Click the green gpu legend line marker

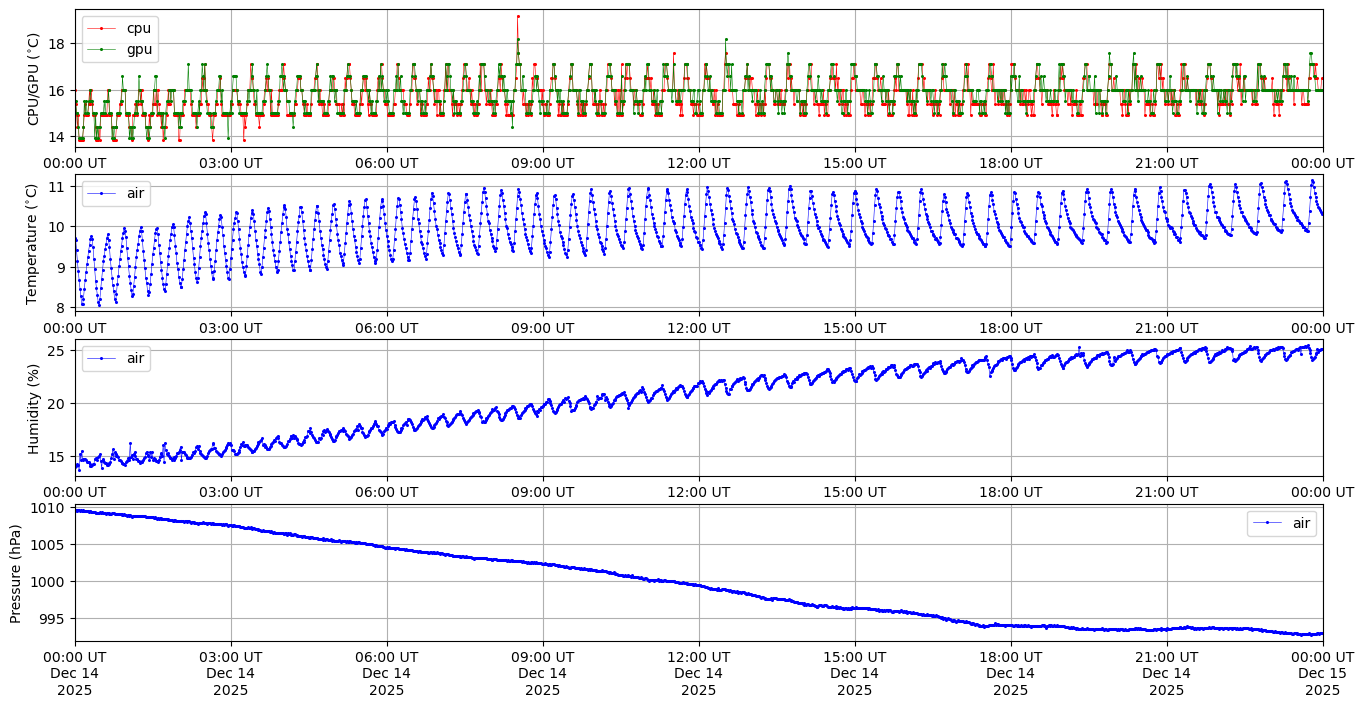[101, 49]
